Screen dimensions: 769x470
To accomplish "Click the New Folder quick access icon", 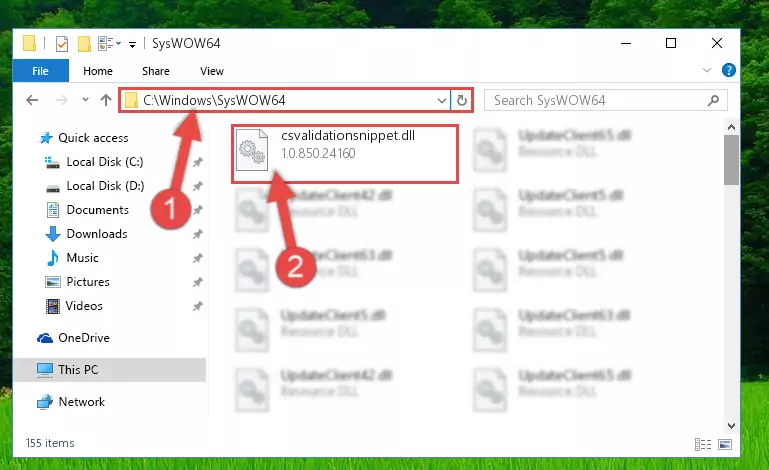I will 84,44.
